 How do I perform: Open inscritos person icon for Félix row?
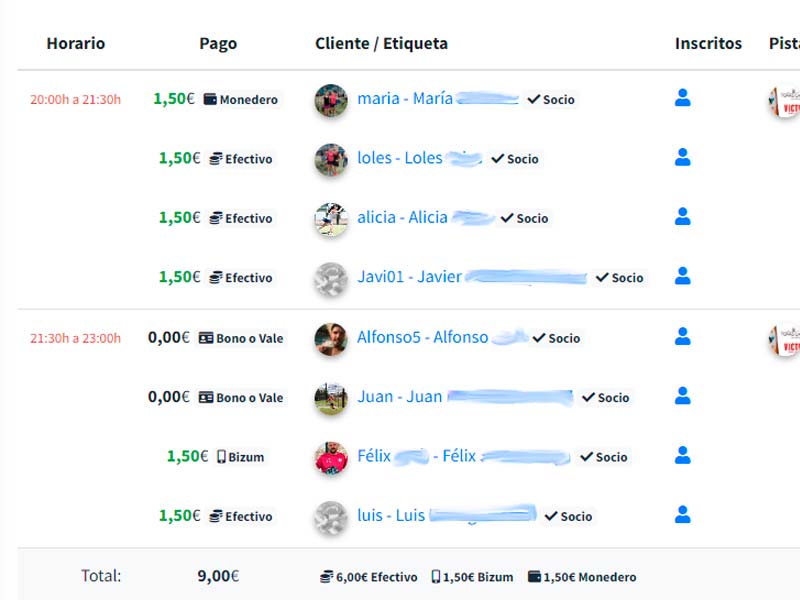point(682,455)
